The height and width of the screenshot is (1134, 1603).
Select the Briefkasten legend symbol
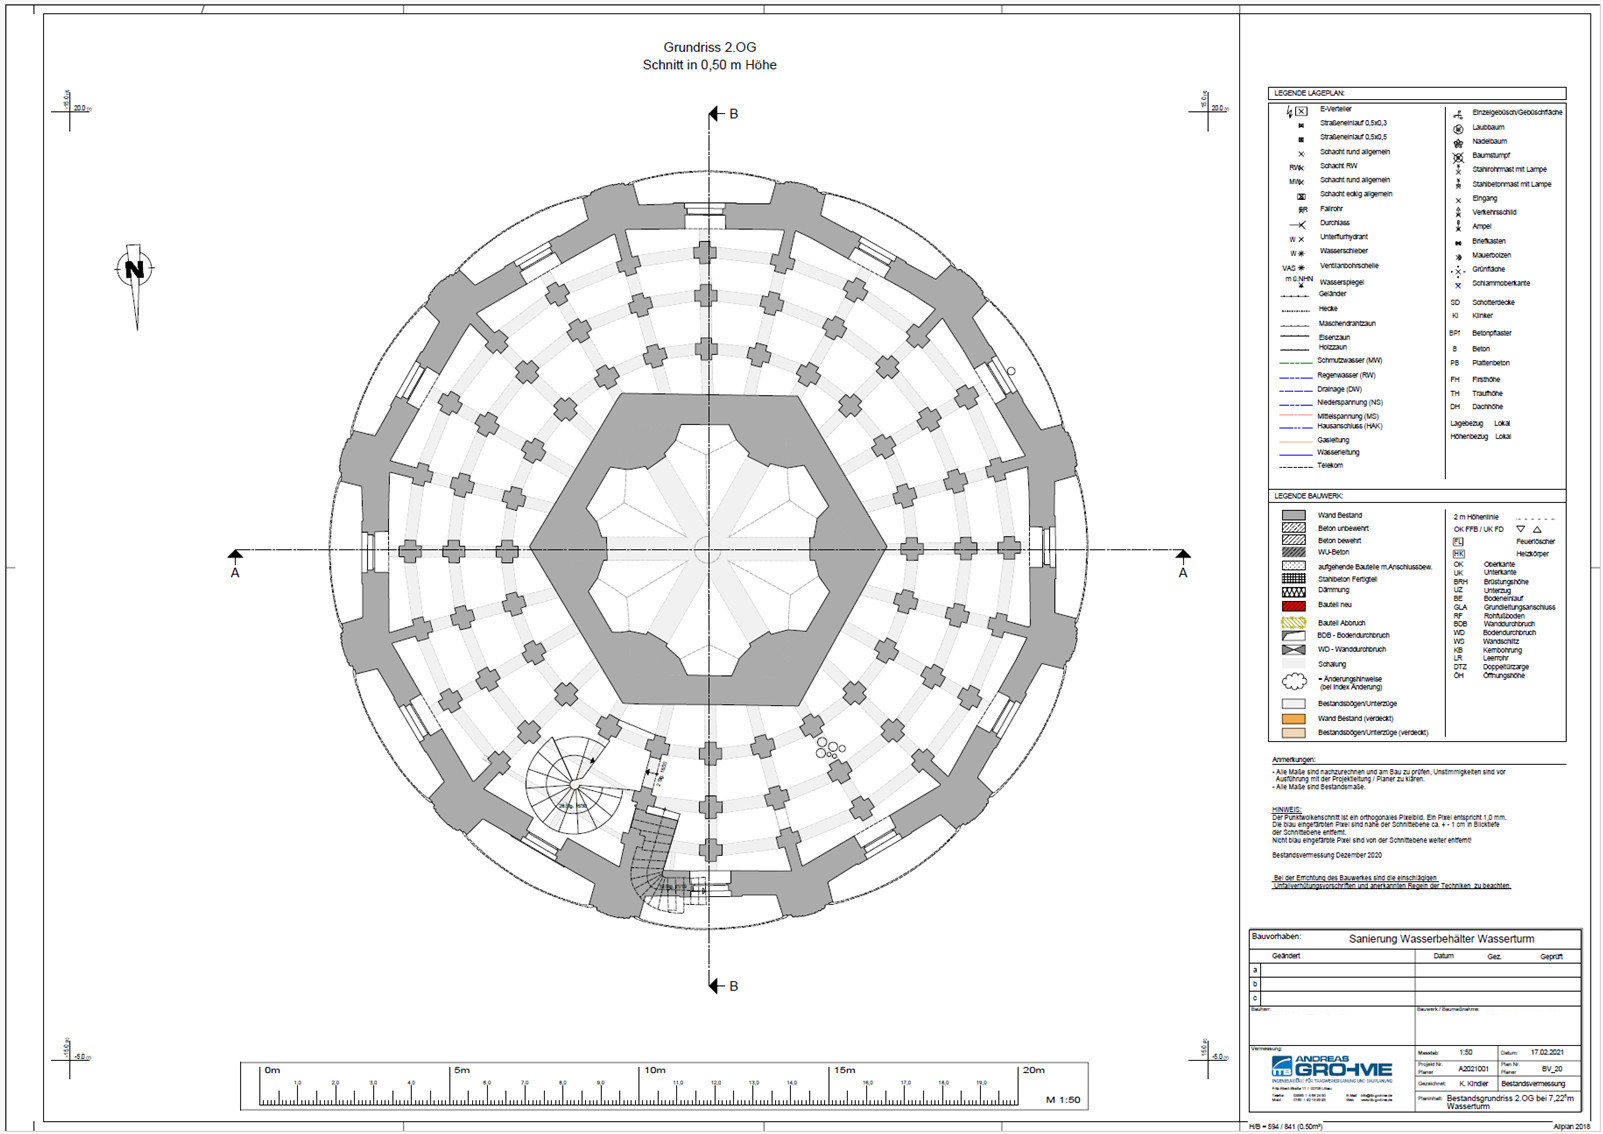coord(1458,242)
